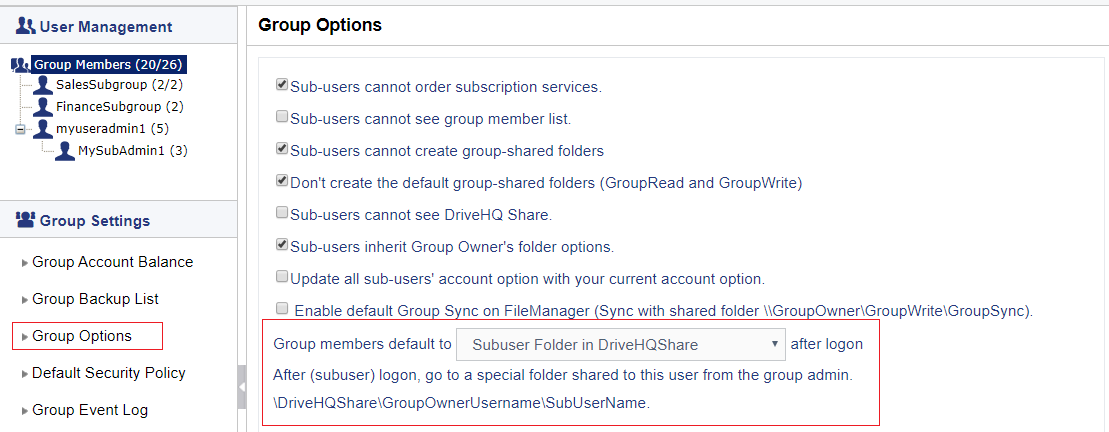Enable Sub-users cannot see group member list

[281, 117]
